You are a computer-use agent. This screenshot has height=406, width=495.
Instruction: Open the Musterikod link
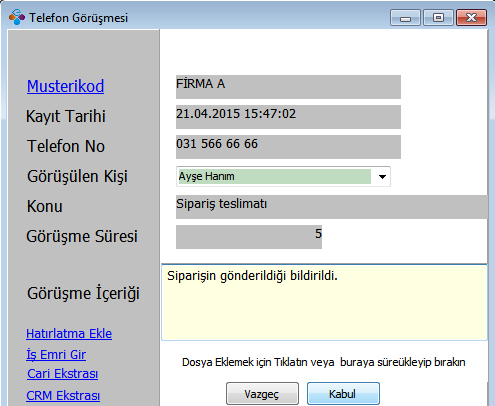[x=65, y=86]
